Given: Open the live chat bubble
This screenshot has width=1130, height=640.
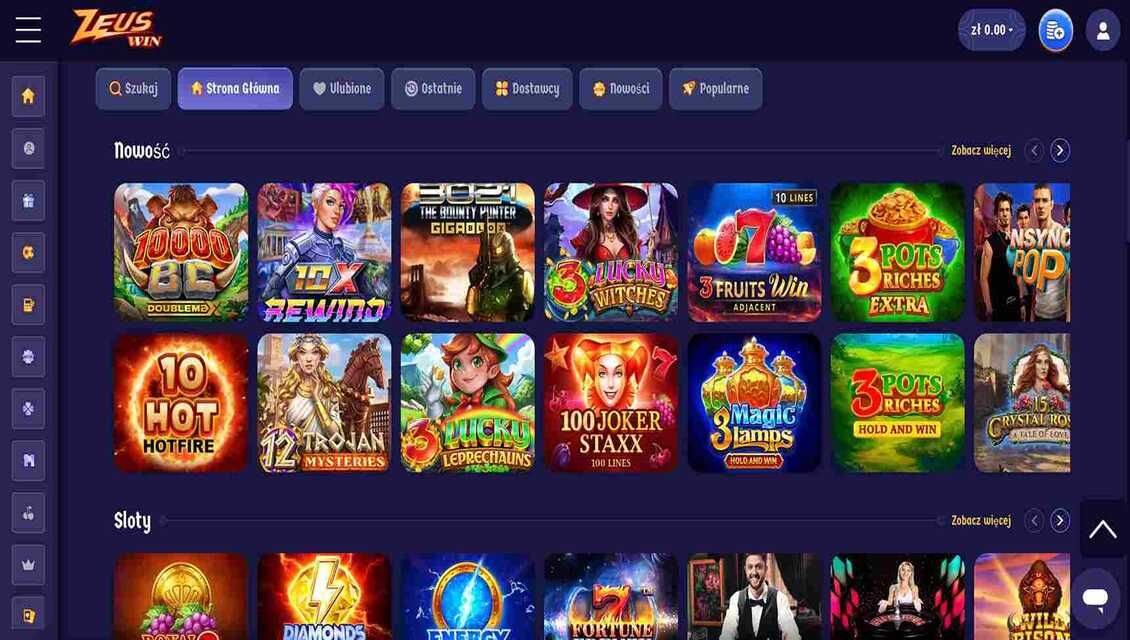Looking at the screenshot, I should click(1095, 597).
